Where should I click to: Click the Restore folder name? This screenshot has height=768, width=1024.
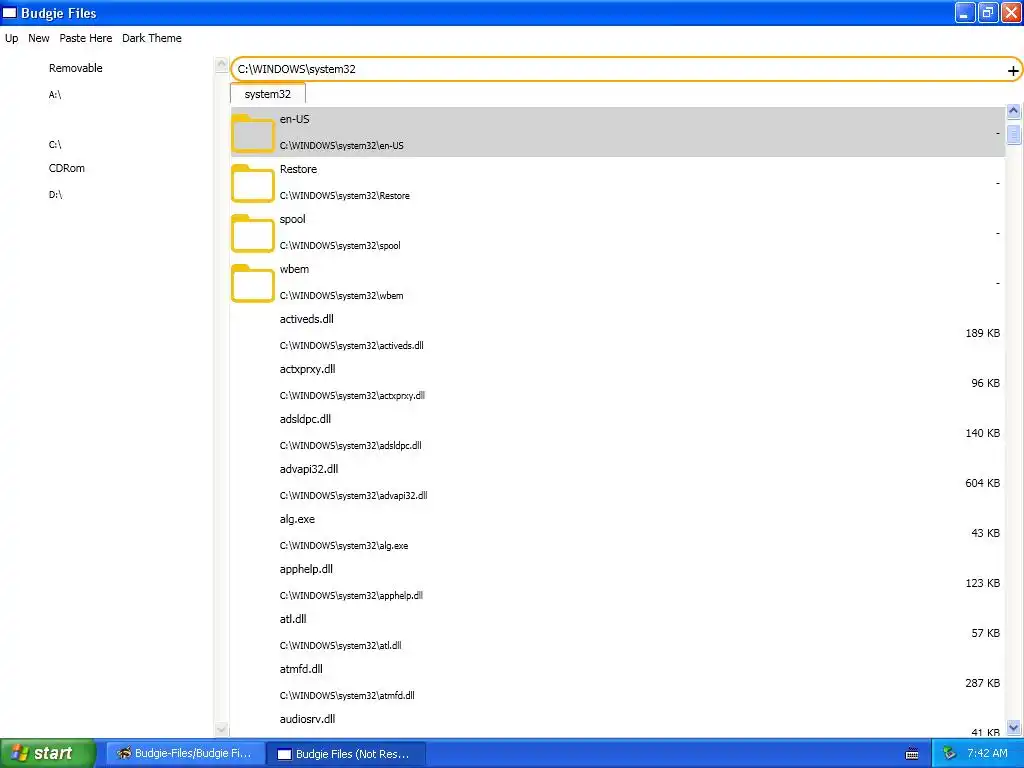coord(298,169)
